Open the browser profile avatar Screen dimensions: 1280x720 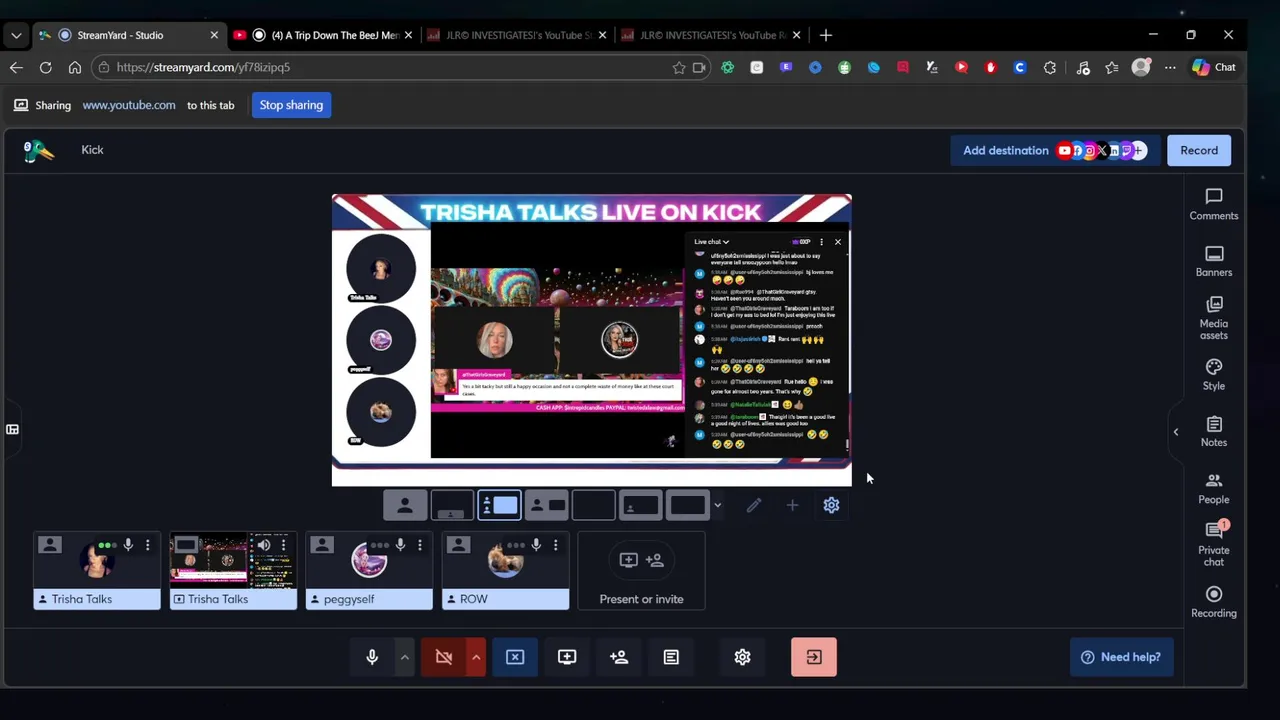1141,67
